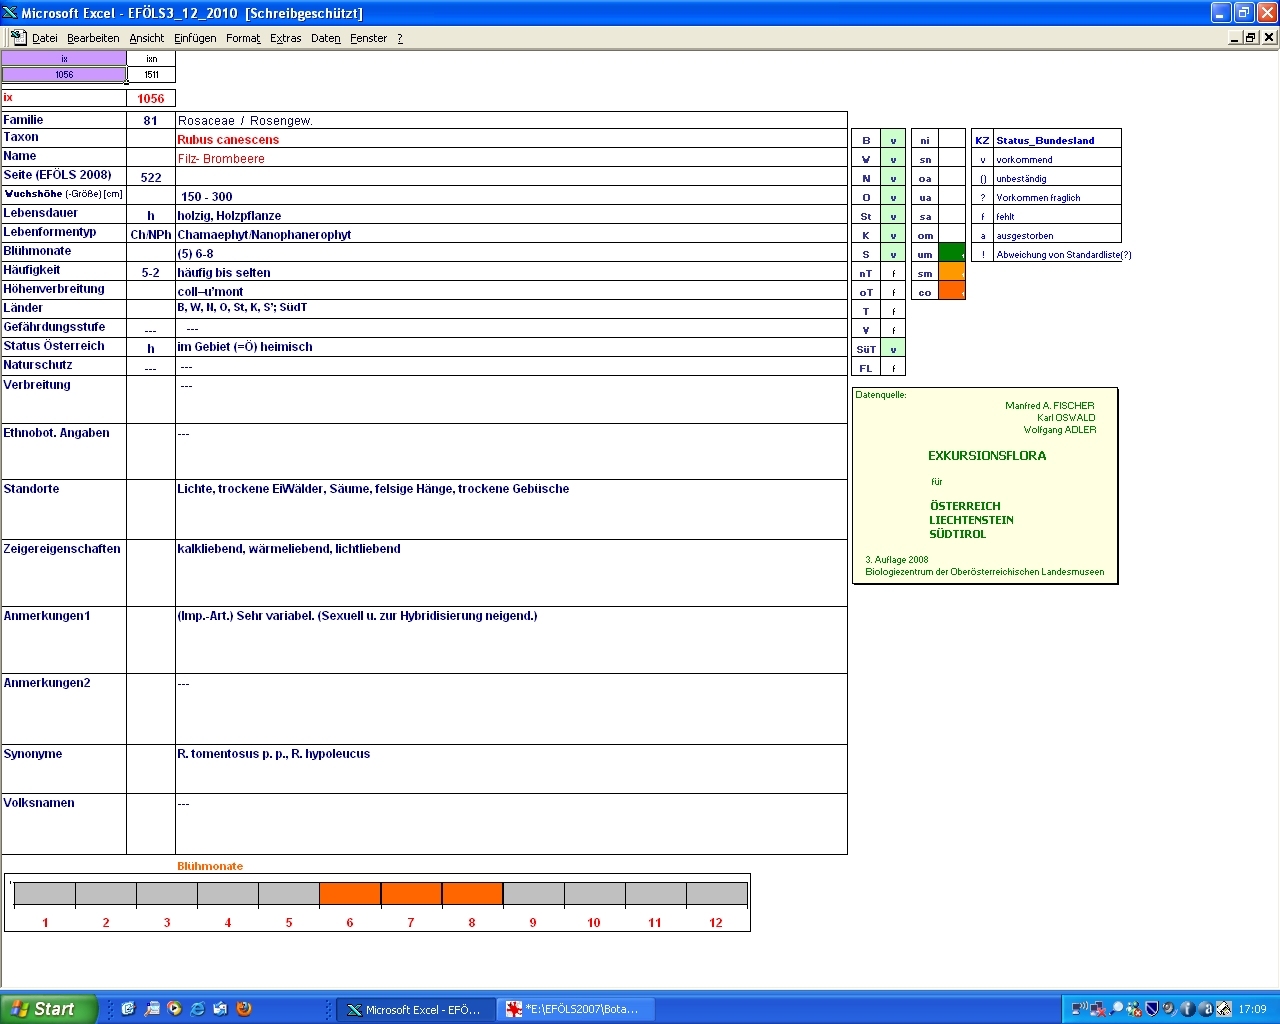Select the purple cell containing 1056
This screenshot has width=1280, height=1024.
pyautogui.click(x=64, y=74)
